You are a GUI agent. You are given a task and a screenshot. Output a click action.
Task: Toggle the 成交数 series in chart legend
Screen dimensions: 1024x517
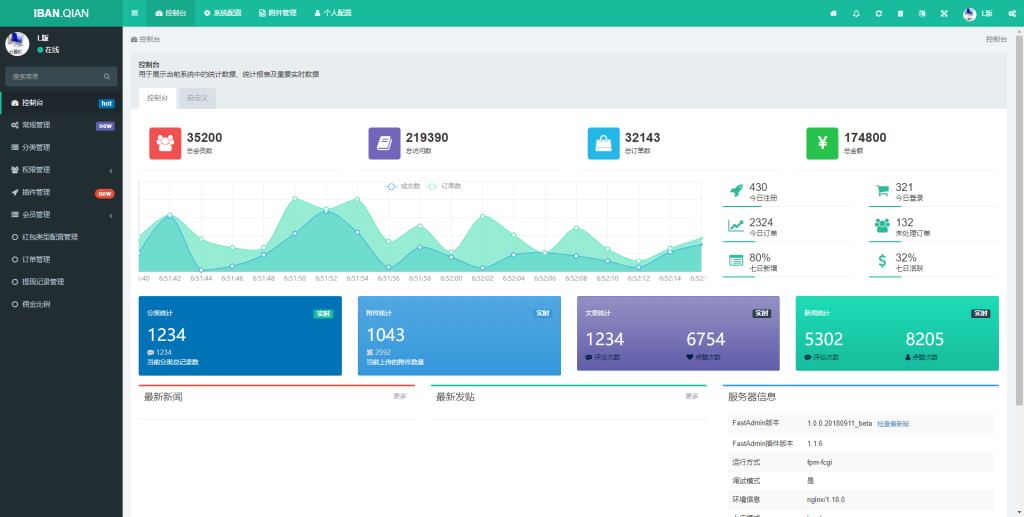[403, 186]
